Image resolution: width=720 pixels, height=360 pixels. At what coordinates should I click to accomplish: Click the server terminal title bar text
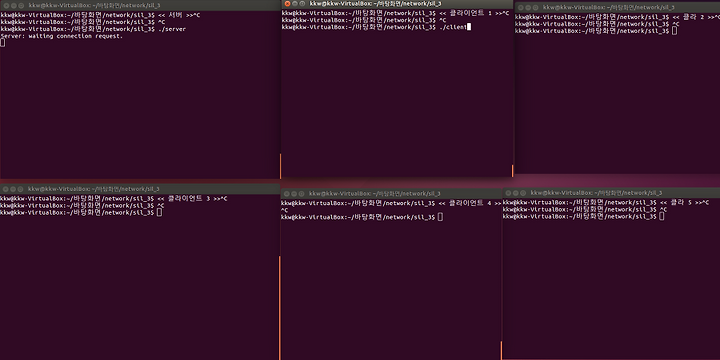tap(94, 6)
